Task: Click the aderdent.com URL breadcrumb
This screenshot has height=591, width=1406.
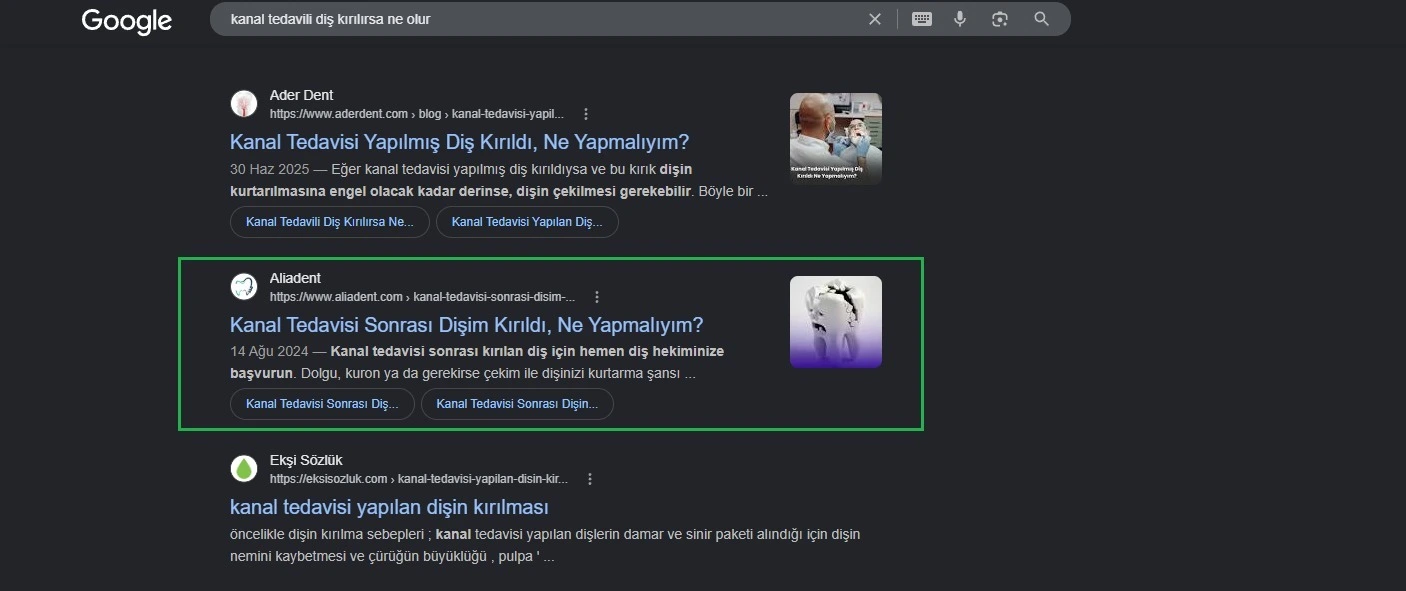Action: (x=417, y=114)
